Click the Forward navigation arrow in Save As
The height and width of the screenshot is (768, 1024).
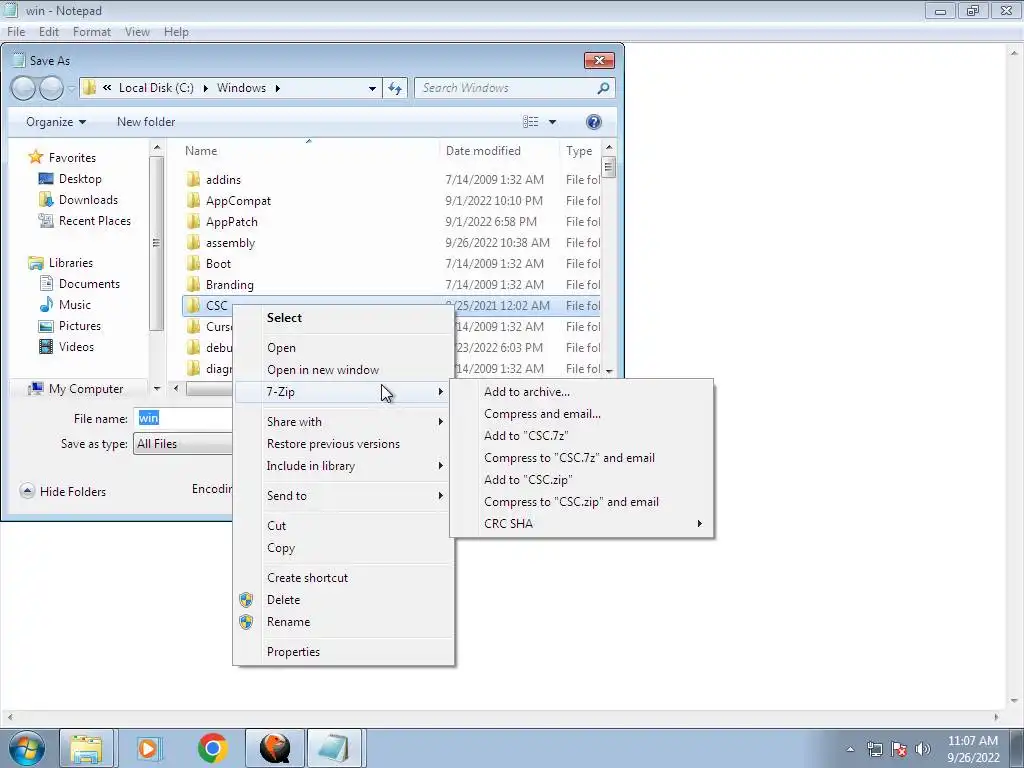pyautogui.click(x=52, y=88)
